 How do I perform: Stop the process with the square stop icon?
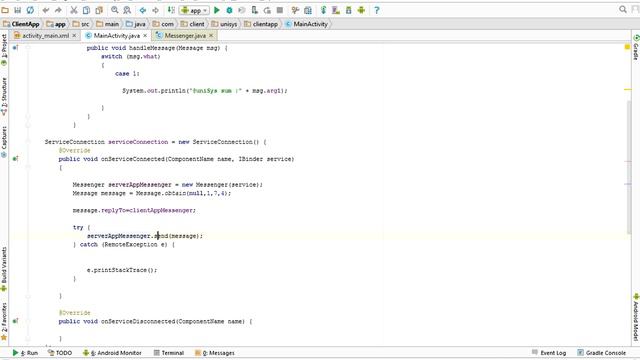click(280, 10)
